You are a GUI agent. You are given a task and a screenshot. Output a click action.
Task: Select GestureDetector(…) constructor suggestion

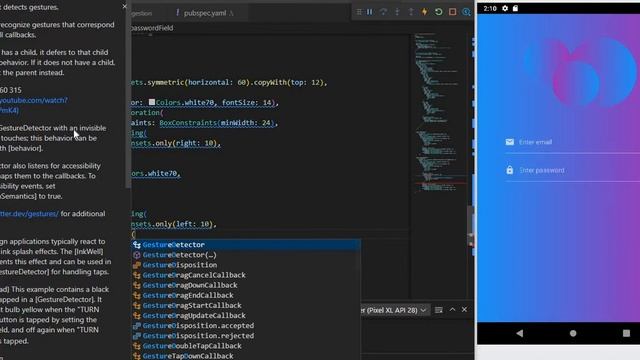(x=246, y=255)
